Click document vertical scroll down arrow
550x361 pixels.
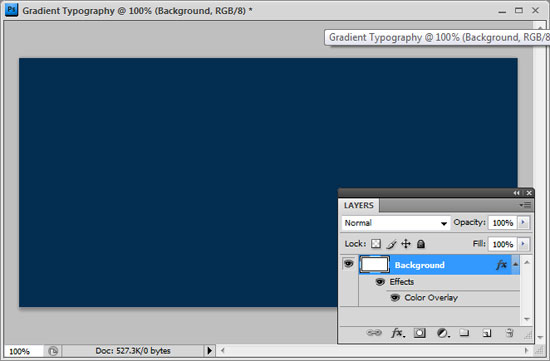point(540,337)
